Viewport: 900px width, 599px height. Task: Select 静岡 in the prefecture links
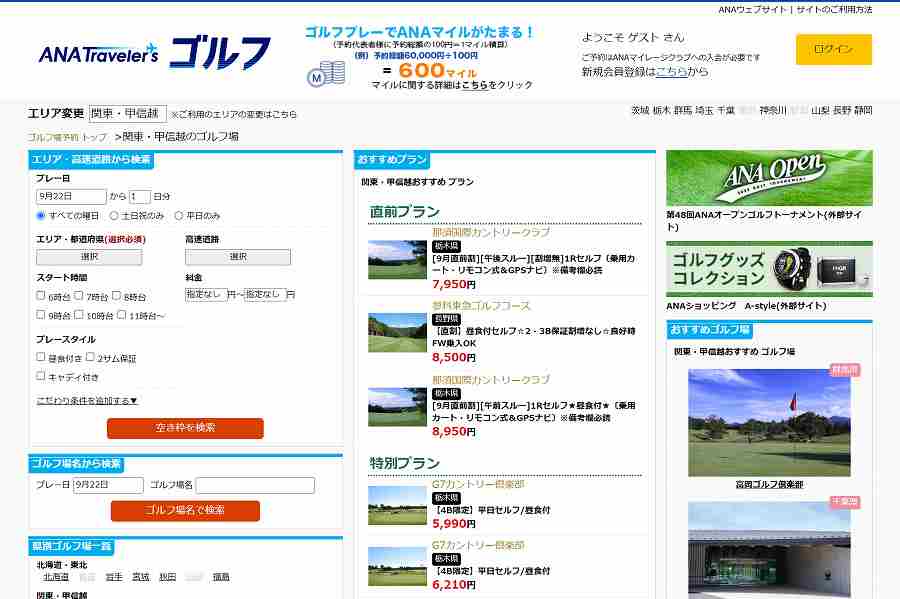coord(863,110)
